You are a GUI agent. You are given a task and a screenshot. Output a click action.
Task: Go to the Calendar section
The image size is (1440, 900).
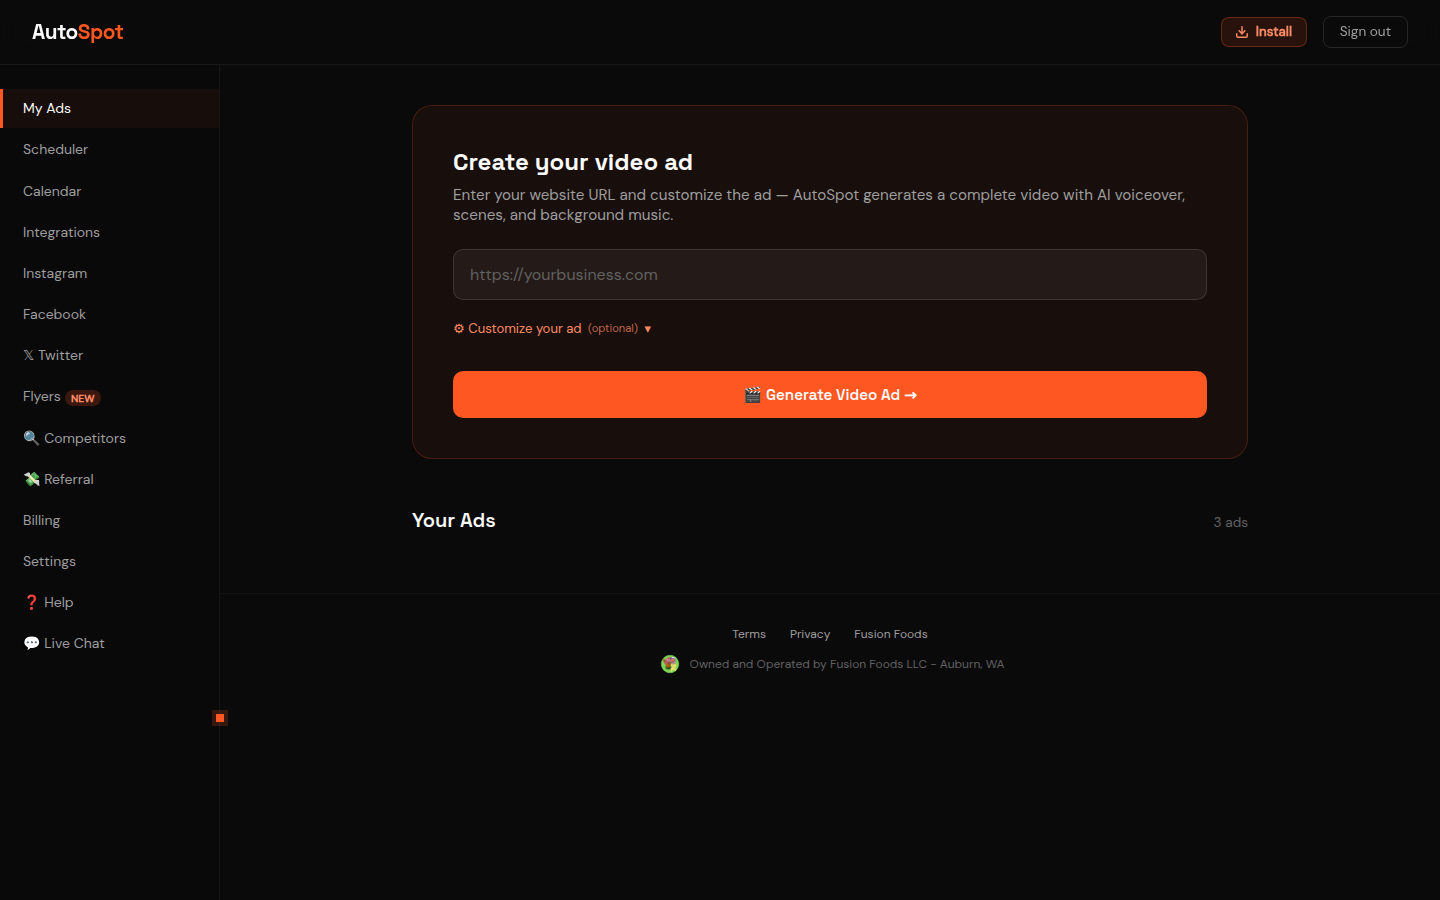[110, 191]
